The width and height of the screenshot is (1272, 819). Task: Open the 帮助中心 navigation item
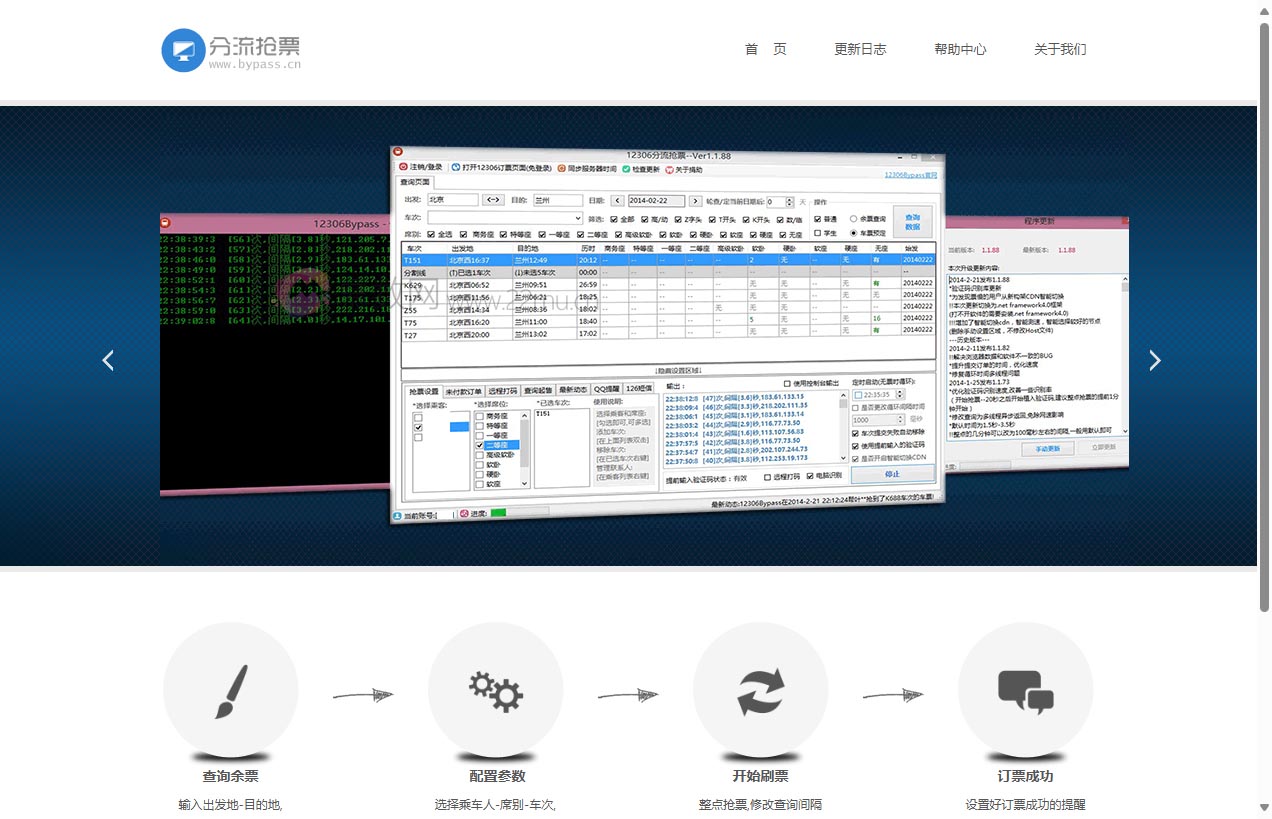960,49
